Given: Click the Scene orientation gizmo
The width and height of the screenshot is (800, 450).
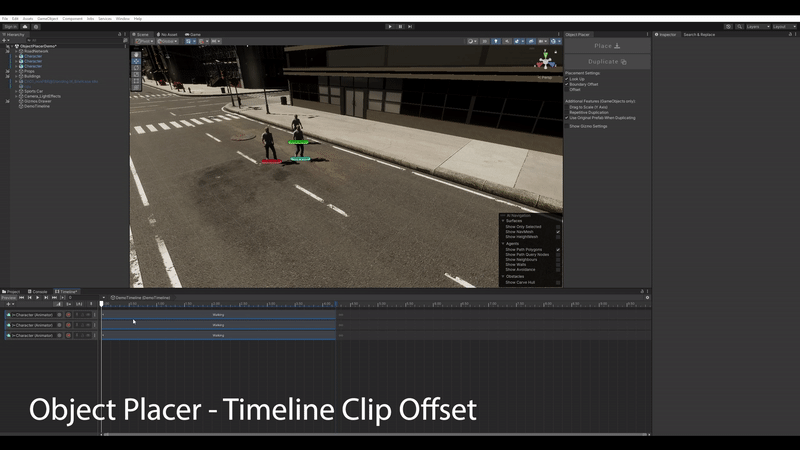Looking at the screenshot, I should 545,61.
